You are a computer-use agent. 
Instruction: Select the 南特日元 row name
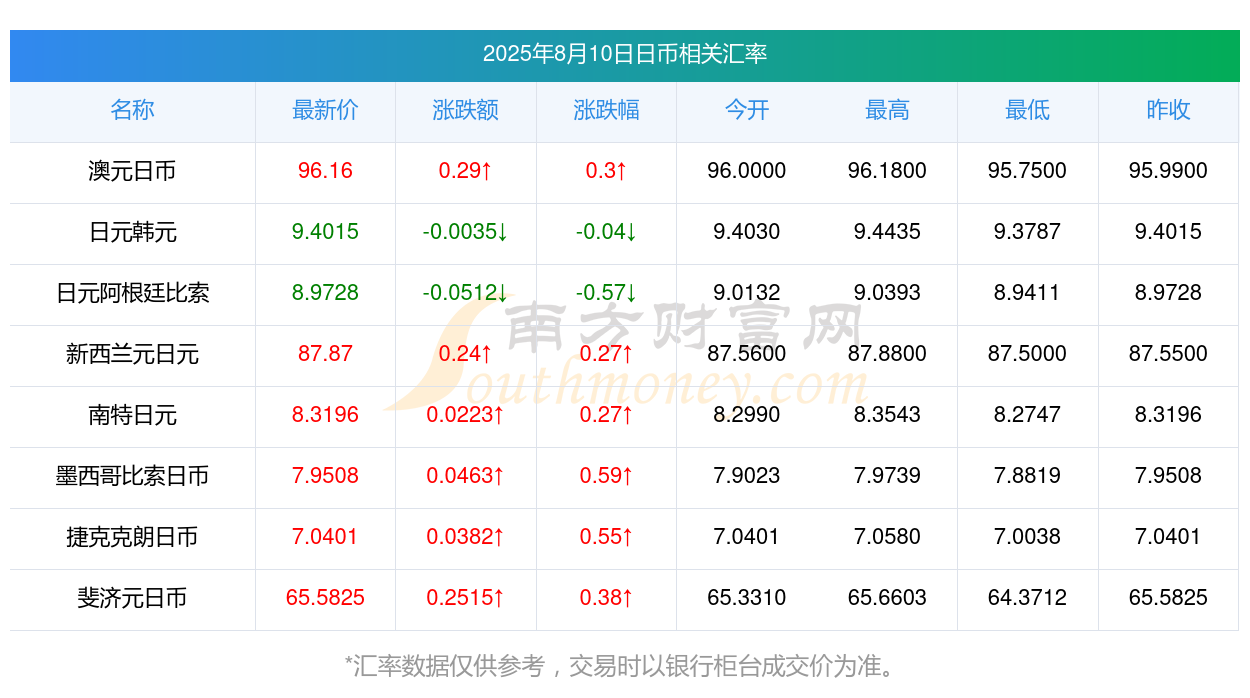[x=132, y=415]
